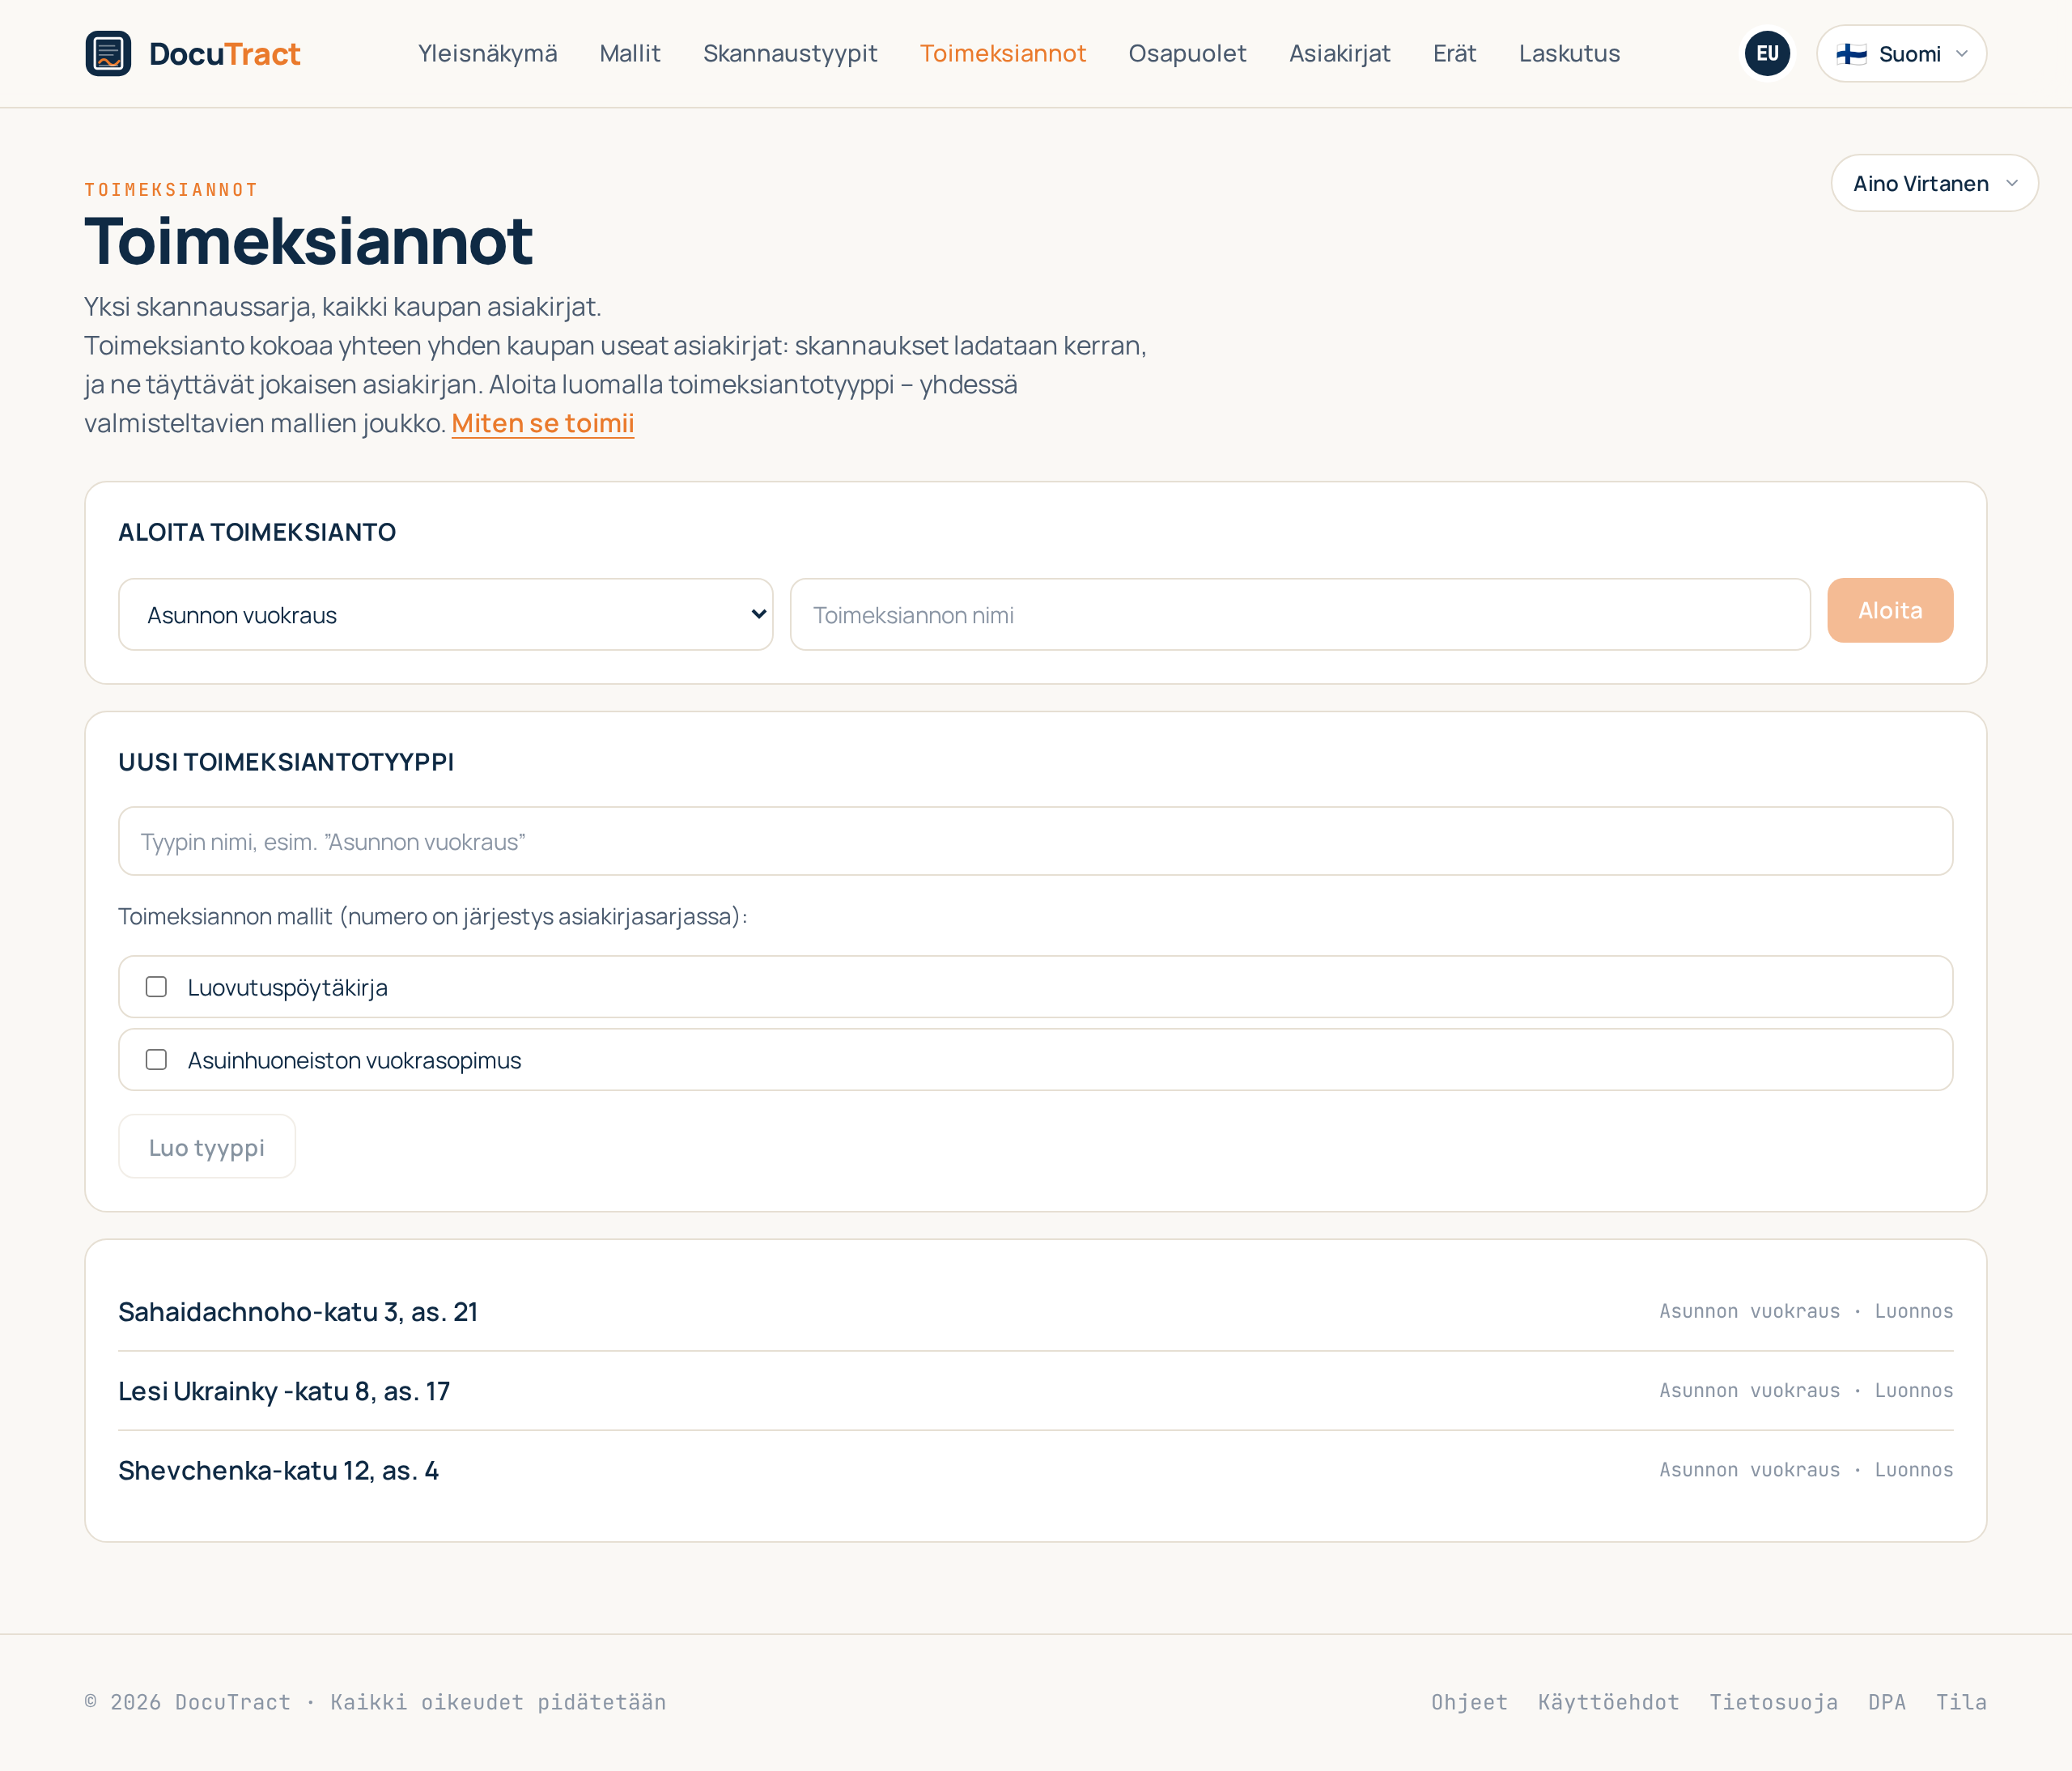The image size is (2072, 1771).
Task: Open the Erät section
Action: [1454, 54]
